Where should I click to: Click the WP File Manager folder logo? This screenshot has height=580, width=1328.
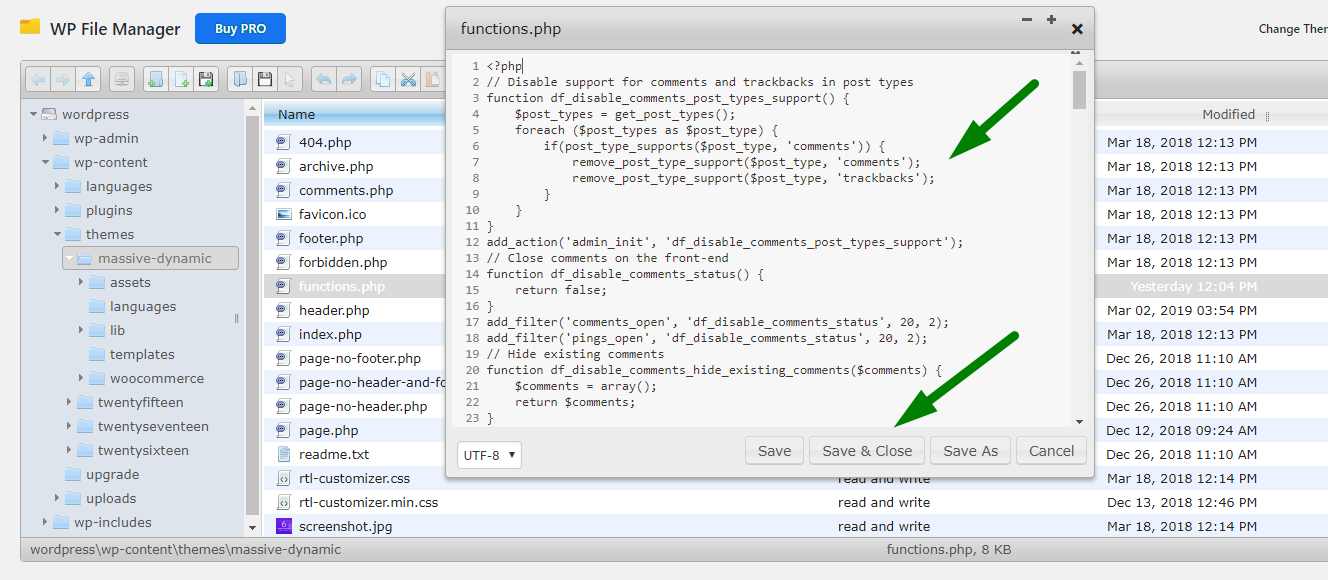30,27
